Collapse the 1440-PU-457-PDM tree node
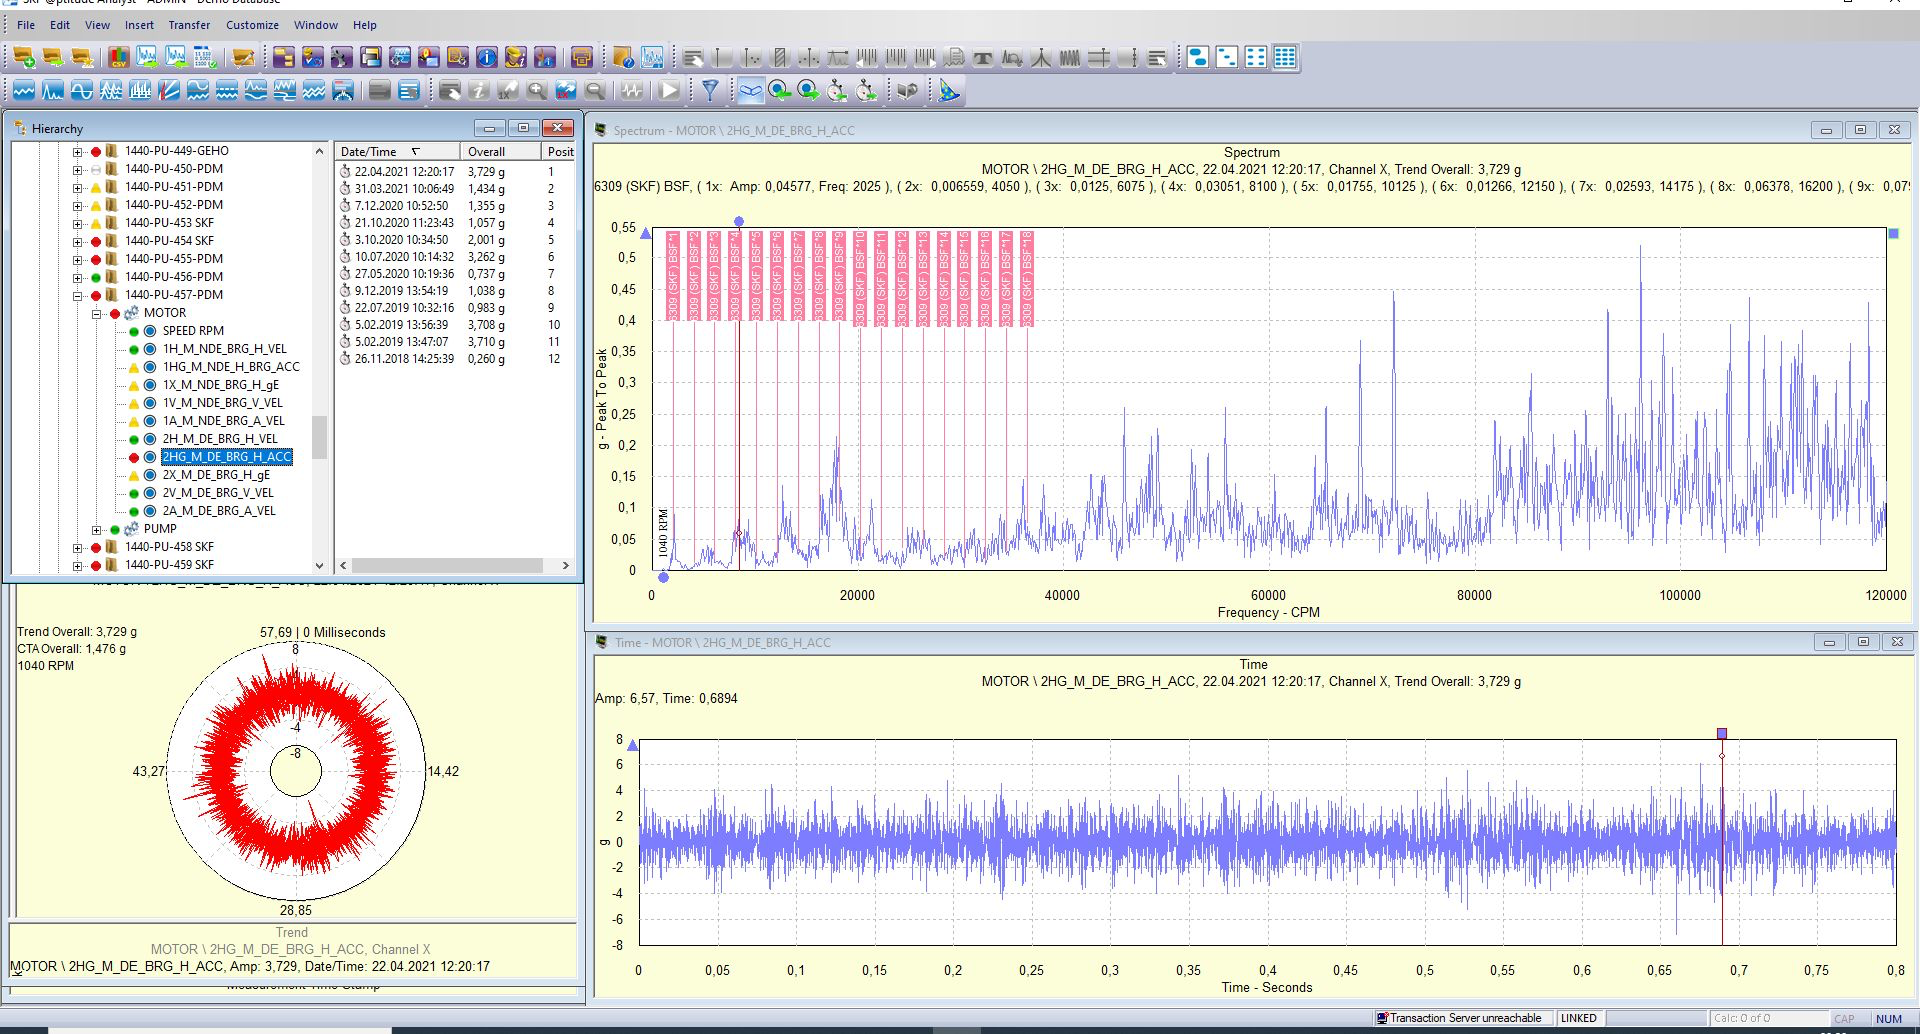 (x=77, y=296)
